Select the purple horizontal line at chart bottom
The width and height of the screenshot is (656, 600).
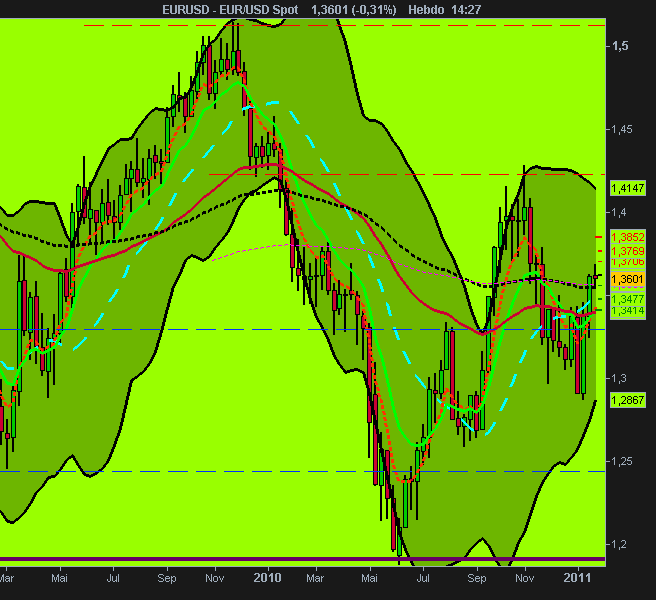302,559
